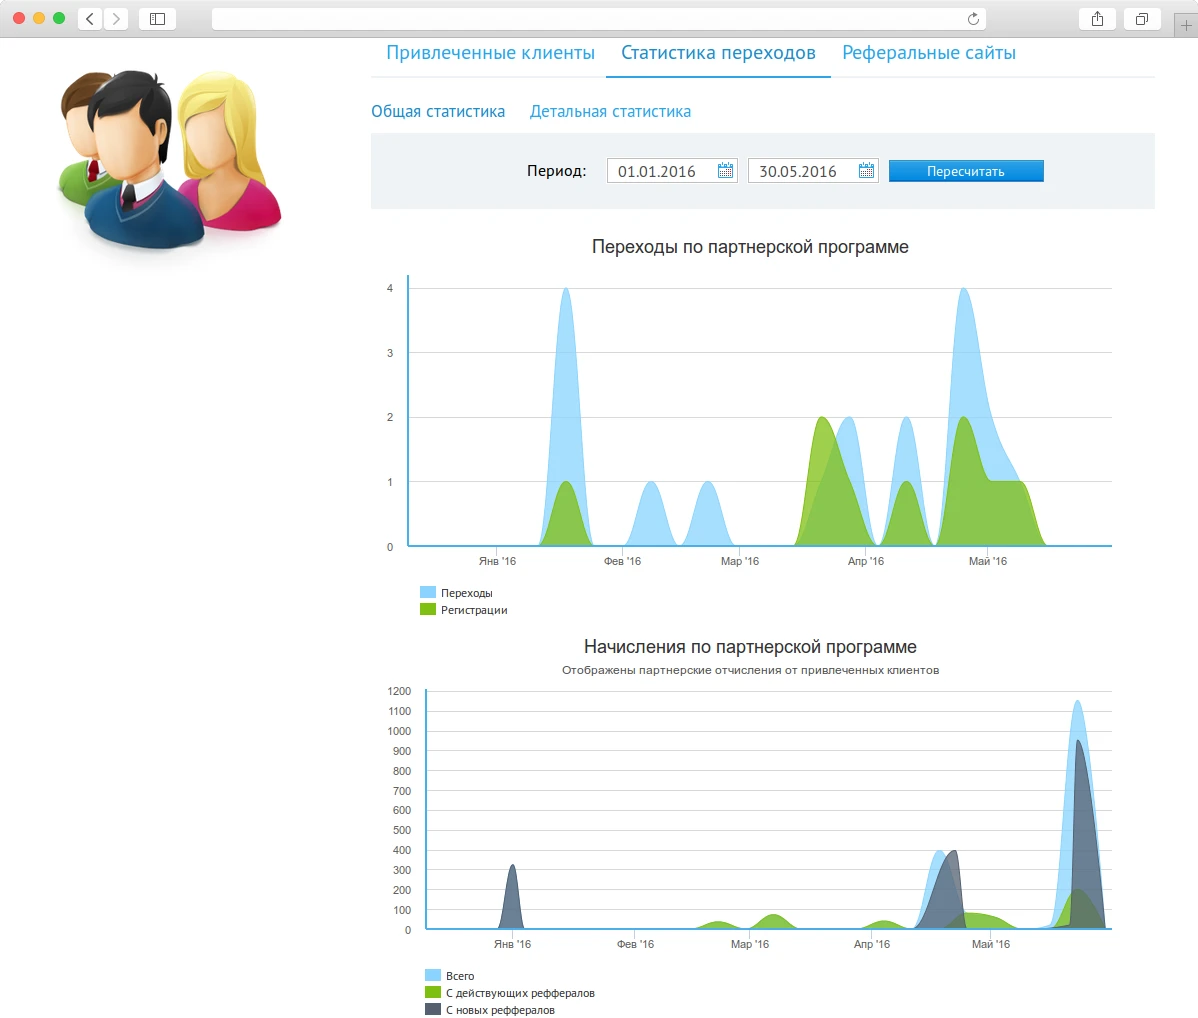The height and width of the screenshot is (1018, 1198).
Task: Click the green С действующих реффералов swatch
Action: (433, 993)
